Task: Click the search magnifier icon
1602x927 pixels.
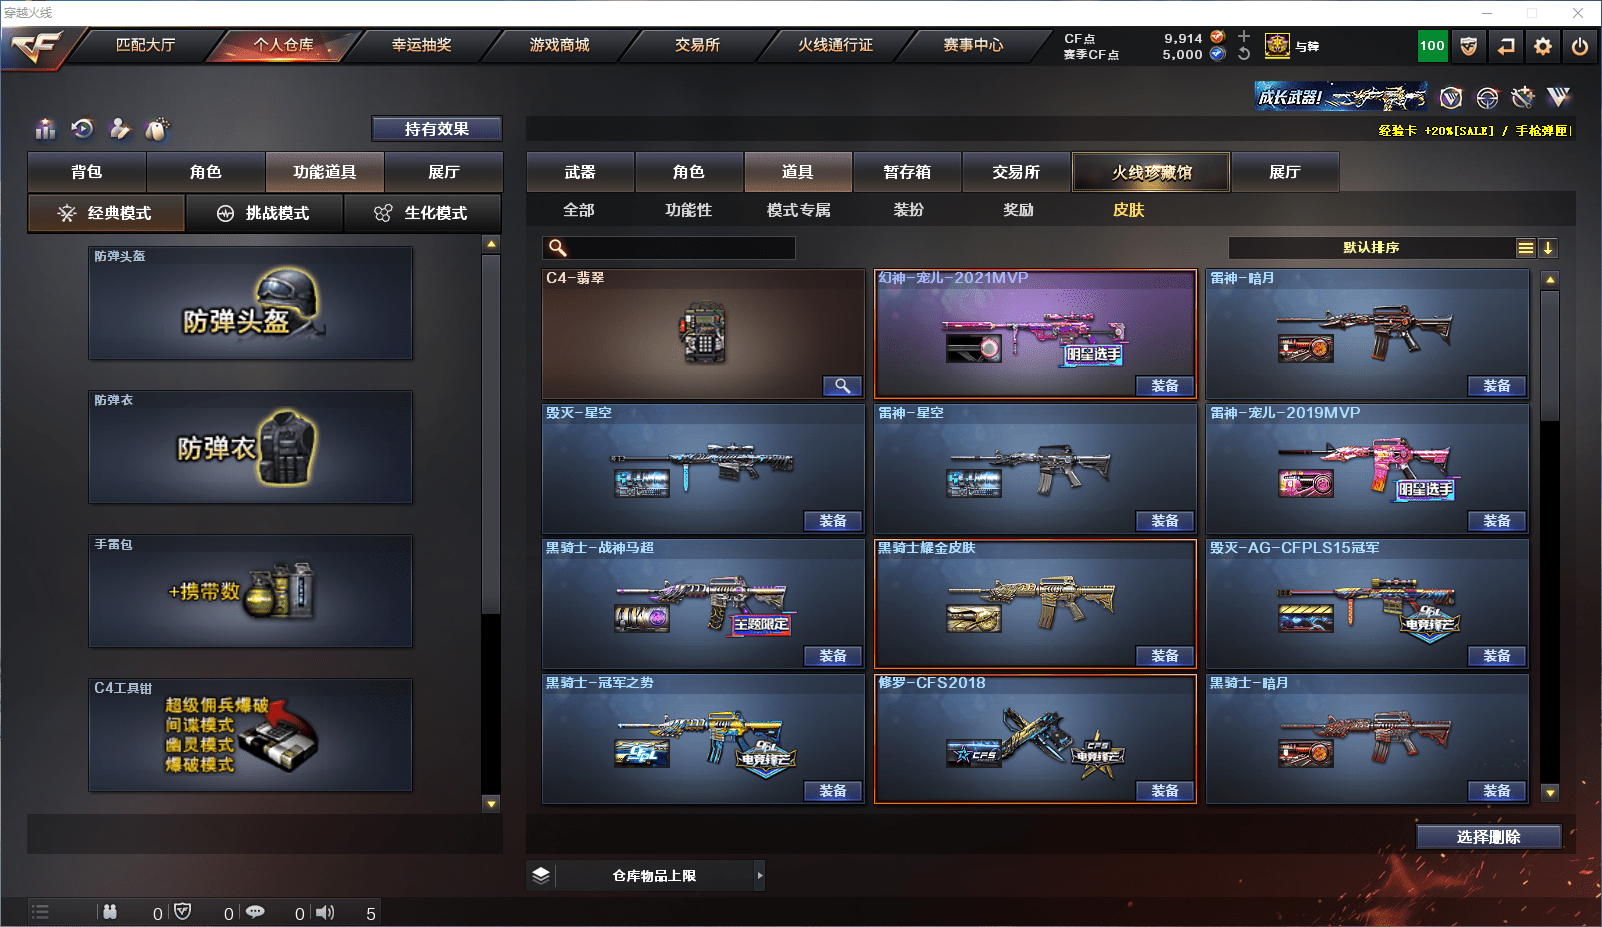Action: pos(558,248)
